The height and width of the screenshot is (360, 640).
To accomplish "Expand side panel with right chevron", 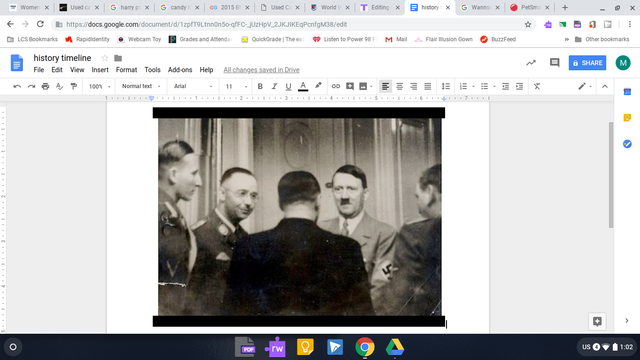I will [x=627, y=321].
